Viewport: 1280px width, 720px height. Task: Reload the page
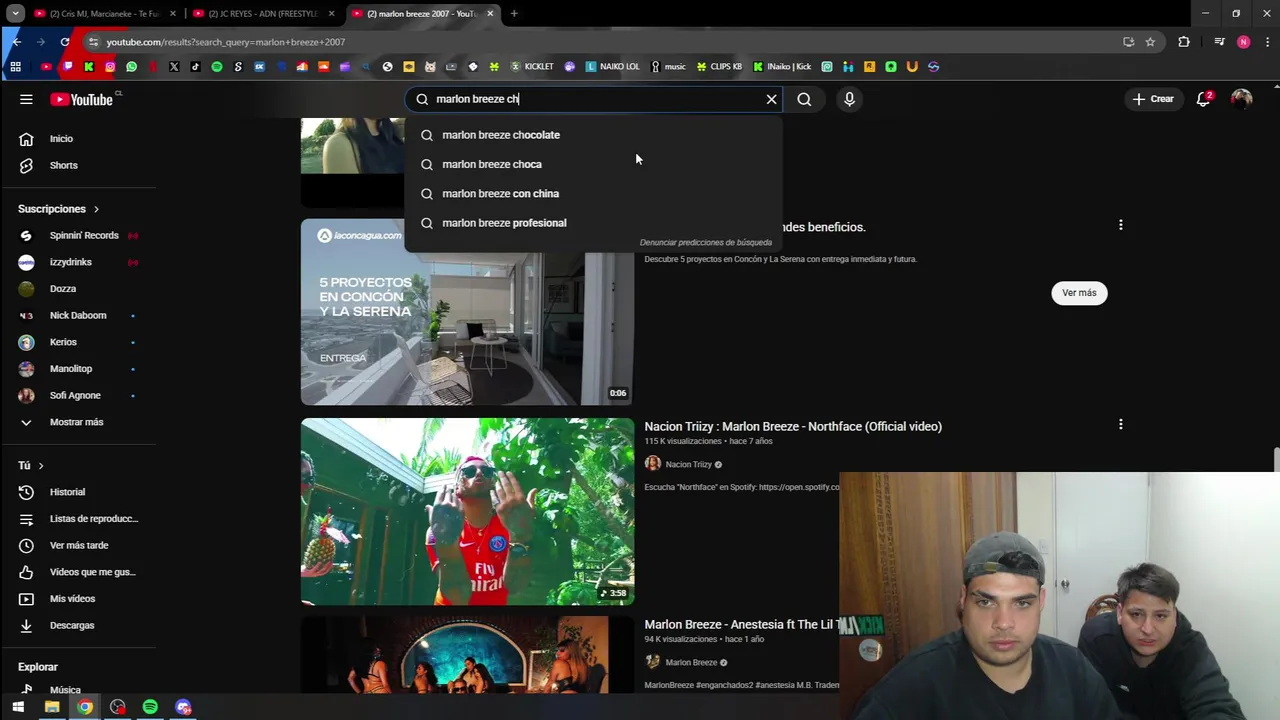click(x=65, y=42)
